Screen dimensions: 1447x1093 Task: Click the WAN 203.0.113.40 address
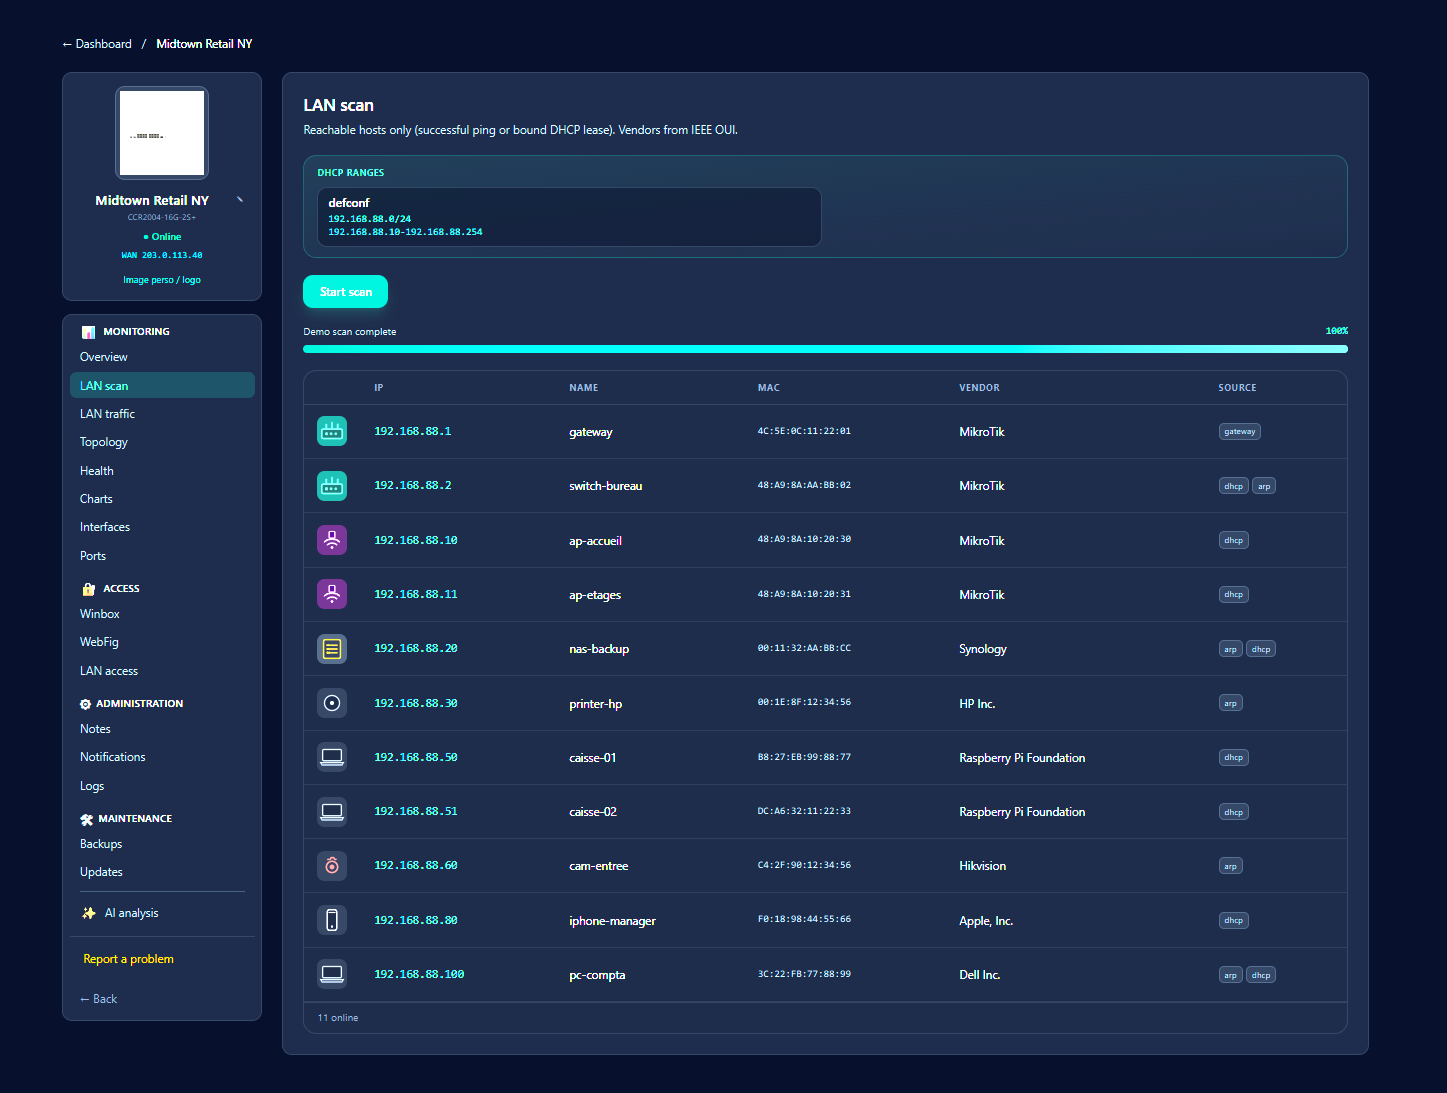(162, 255)
